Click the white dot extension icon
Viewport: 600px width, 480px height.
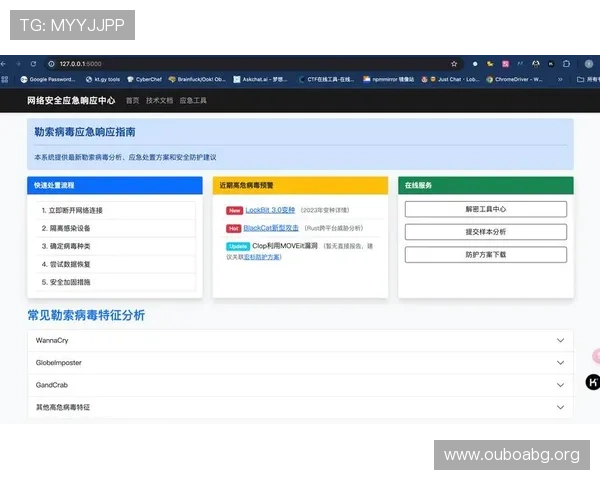click(475, 64)
